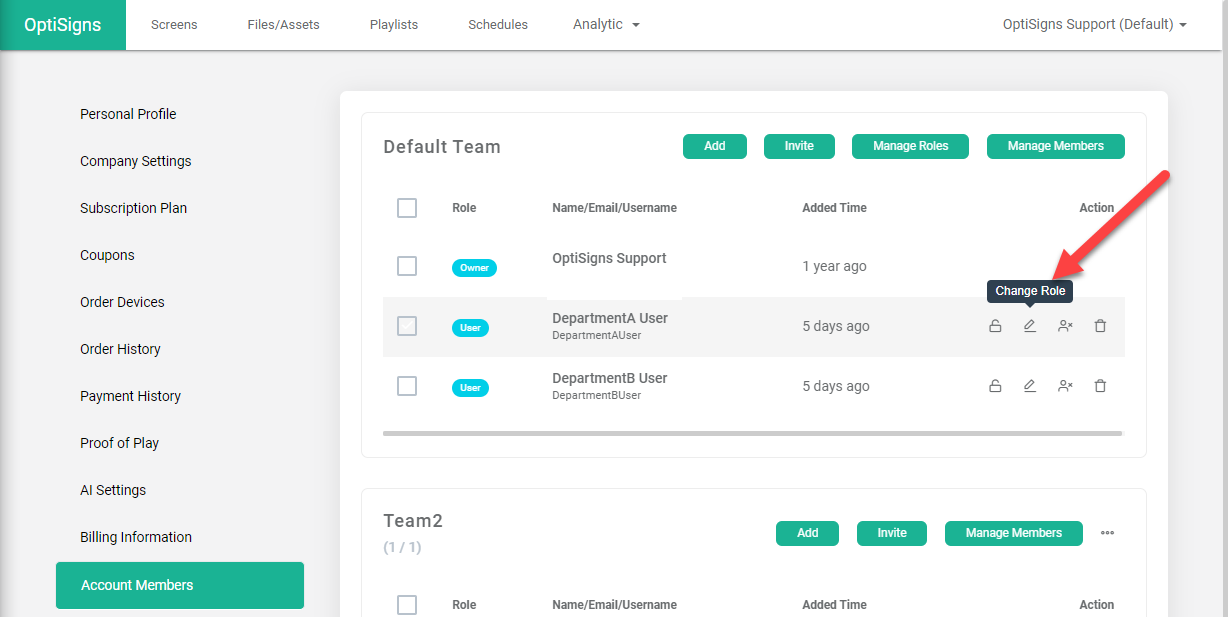Click the lock icon for DepartmentA User
The width and height of the screenshot is (1228, 617).
pos(995,326)
